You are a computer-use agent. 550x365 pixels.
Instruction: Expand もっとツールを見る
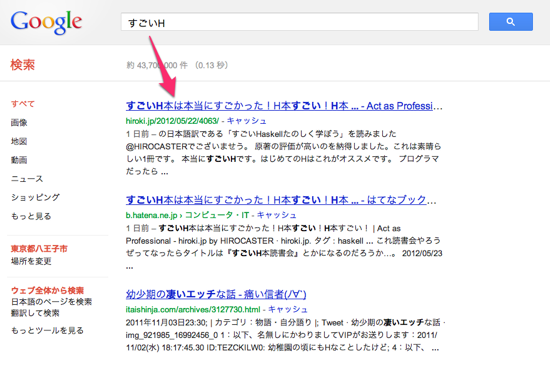point(47,330)
